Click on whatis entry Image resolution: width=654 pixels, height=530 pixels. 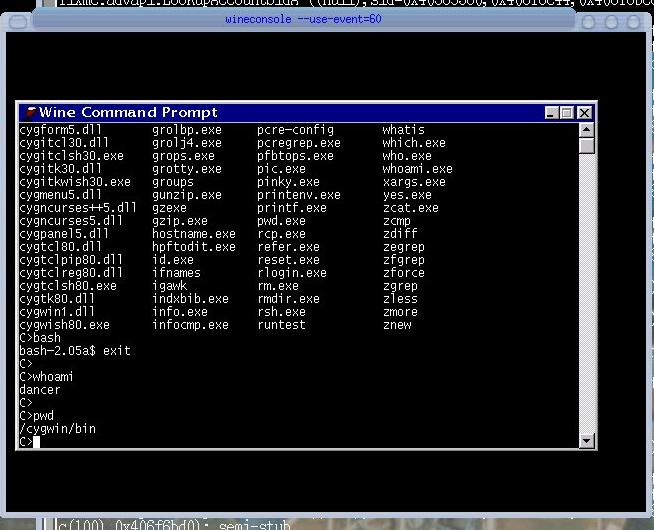point(404,130)
